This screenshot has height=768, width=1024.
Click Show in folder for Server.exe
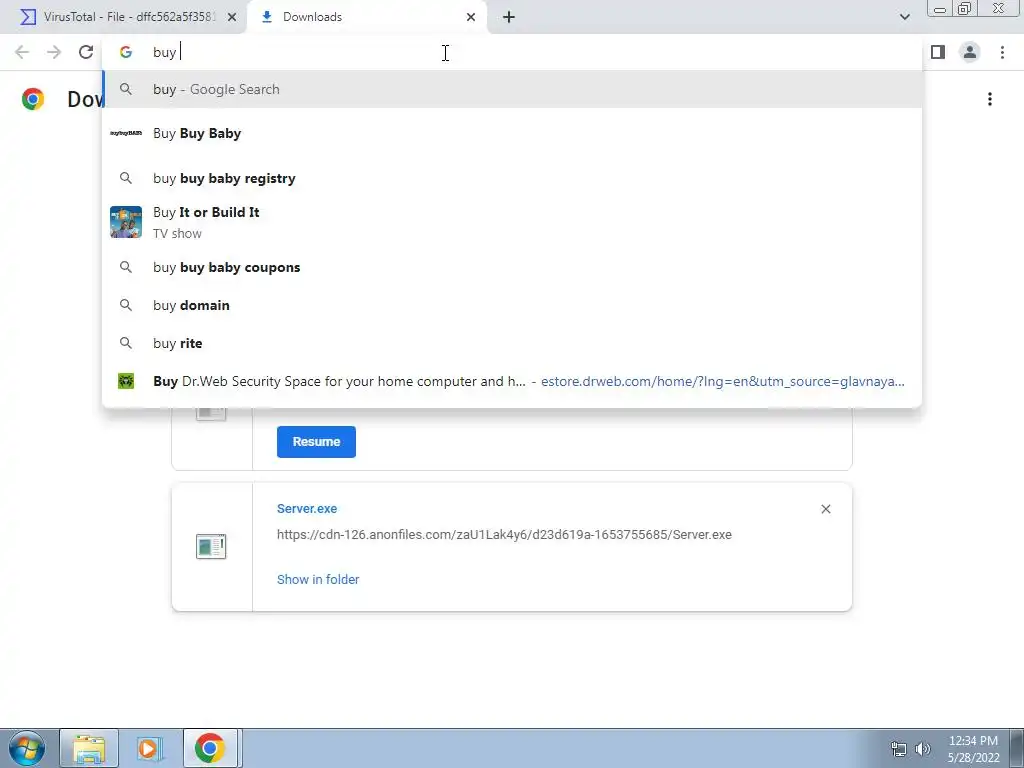pyautogui.click(x=318, y=579)
